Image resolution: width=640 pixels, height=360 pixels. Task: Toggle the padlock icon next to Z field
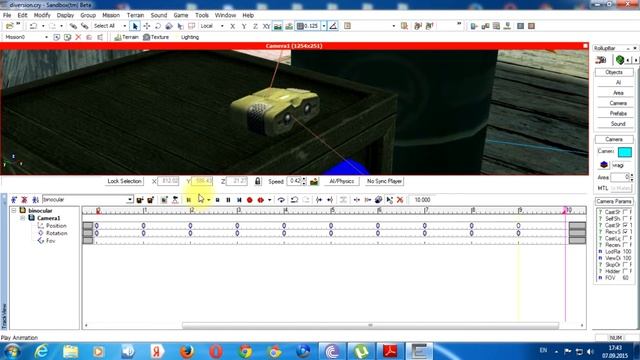click(x=258, y=181)
